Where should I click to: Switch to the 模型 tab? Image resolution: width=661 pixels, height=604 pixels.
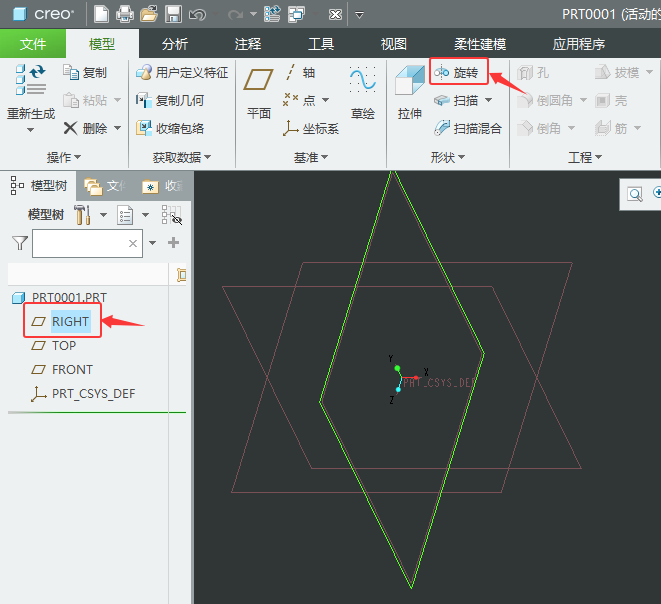tap(102, 43)
